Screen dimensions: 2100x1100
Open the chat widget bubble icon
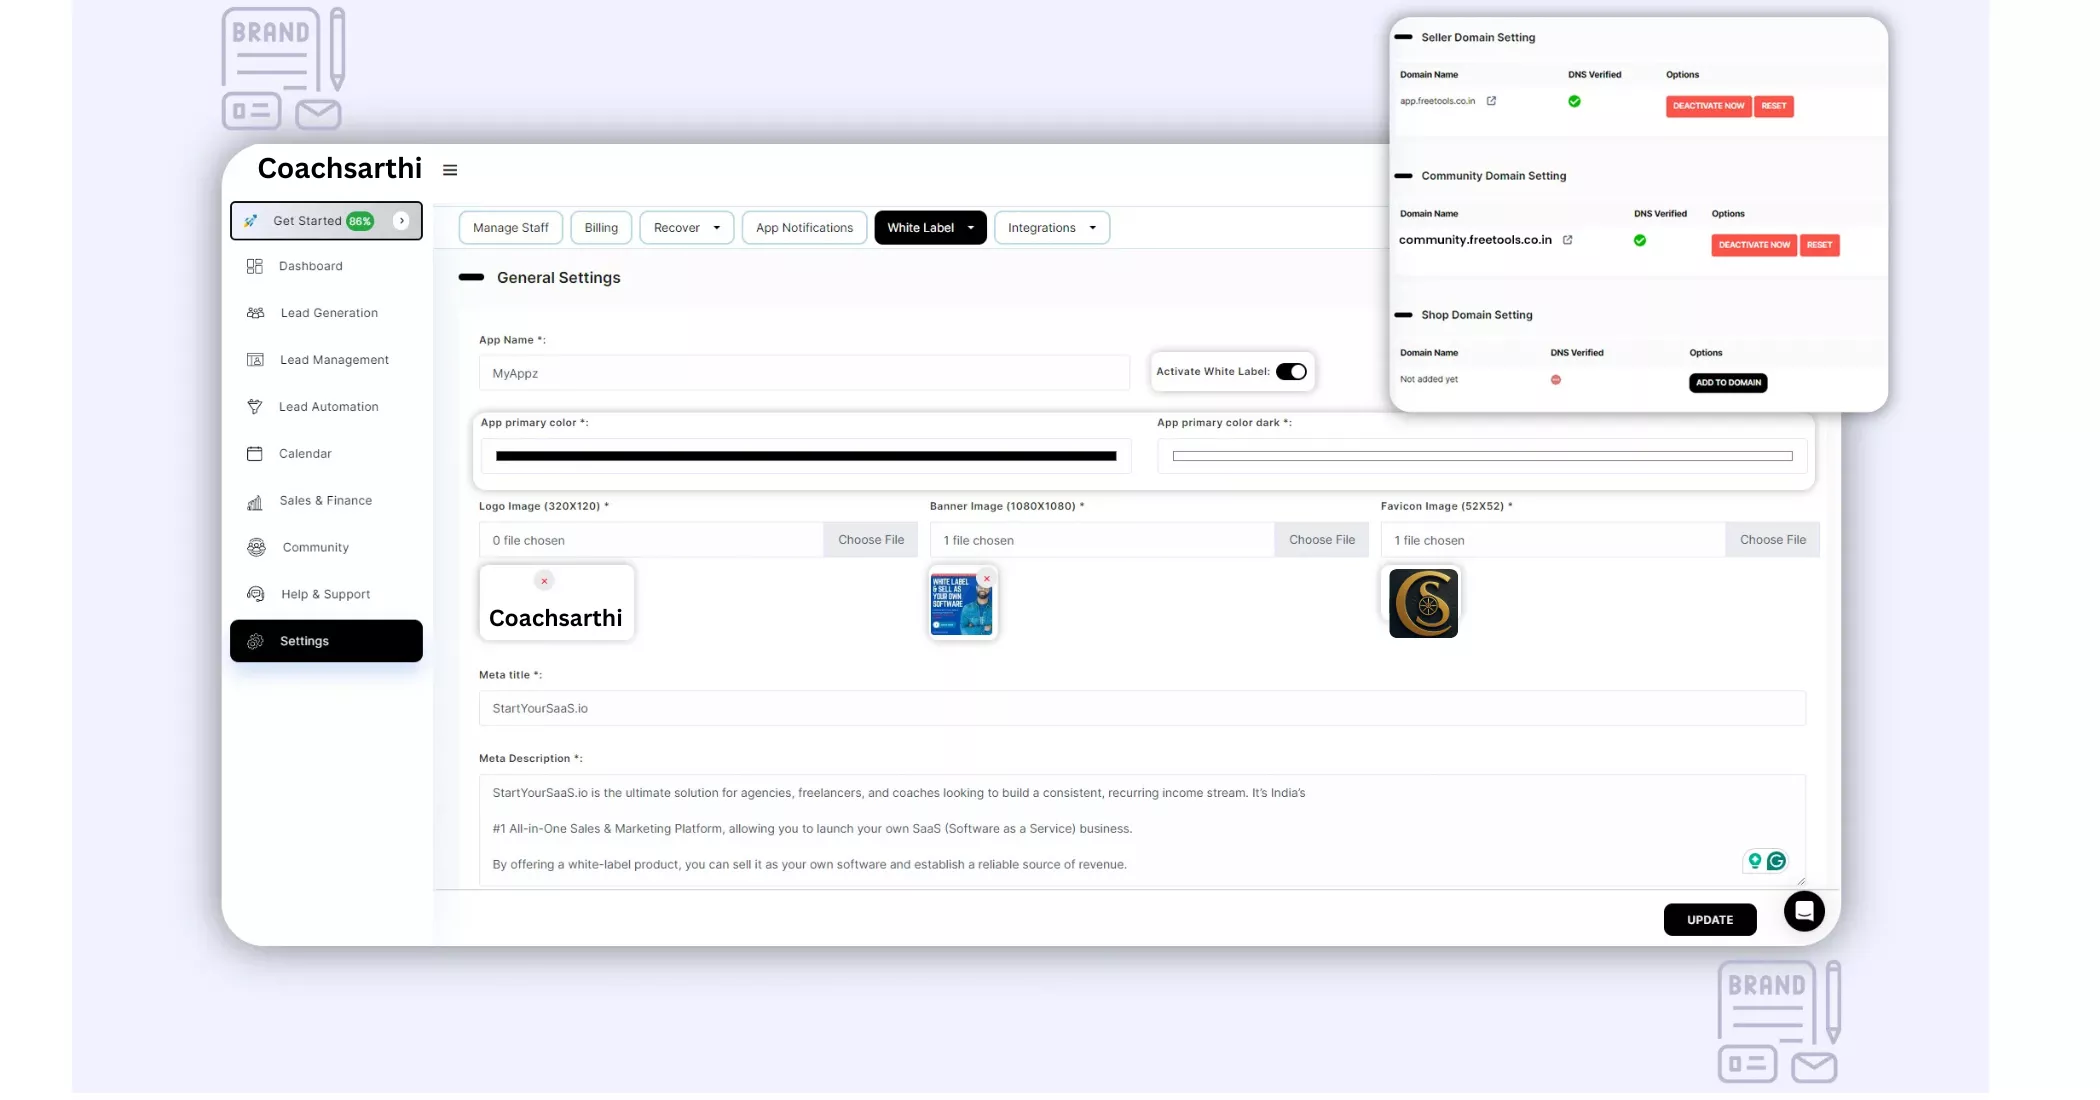[1804, 911]
